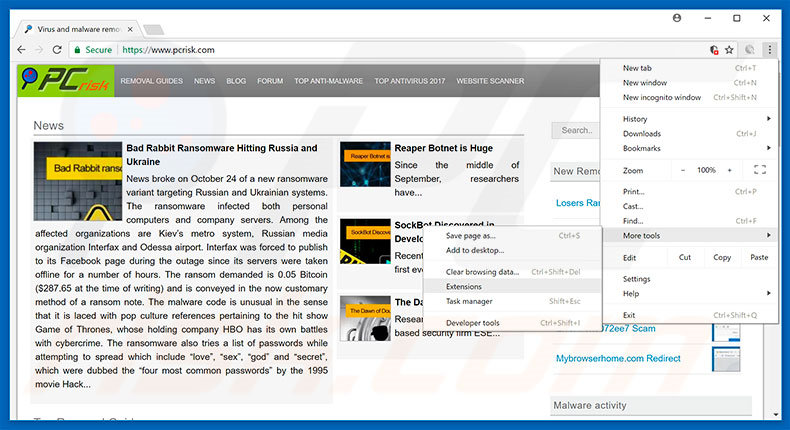Open BLOG in site navigation
The image size is (790, 430).
click(x=236, y=81)
